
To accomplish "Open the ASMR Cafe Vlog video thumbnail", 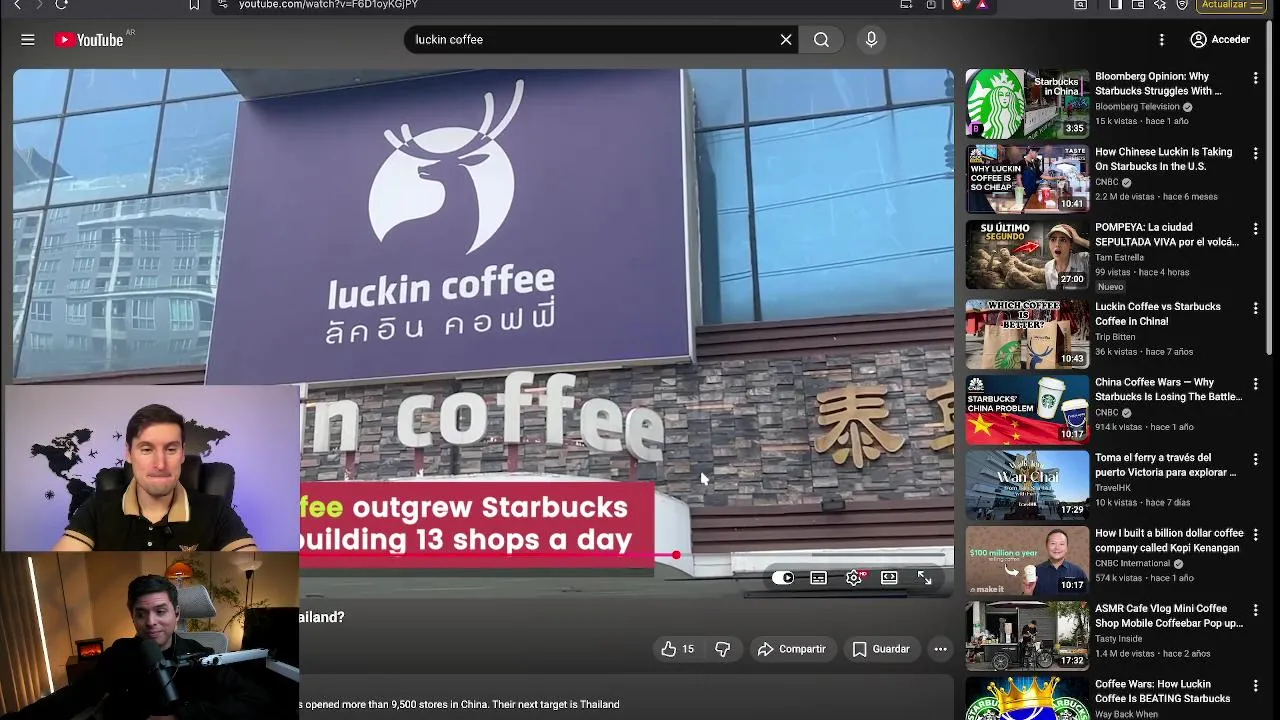I will pyautogui.click(x=1027, y=636).
